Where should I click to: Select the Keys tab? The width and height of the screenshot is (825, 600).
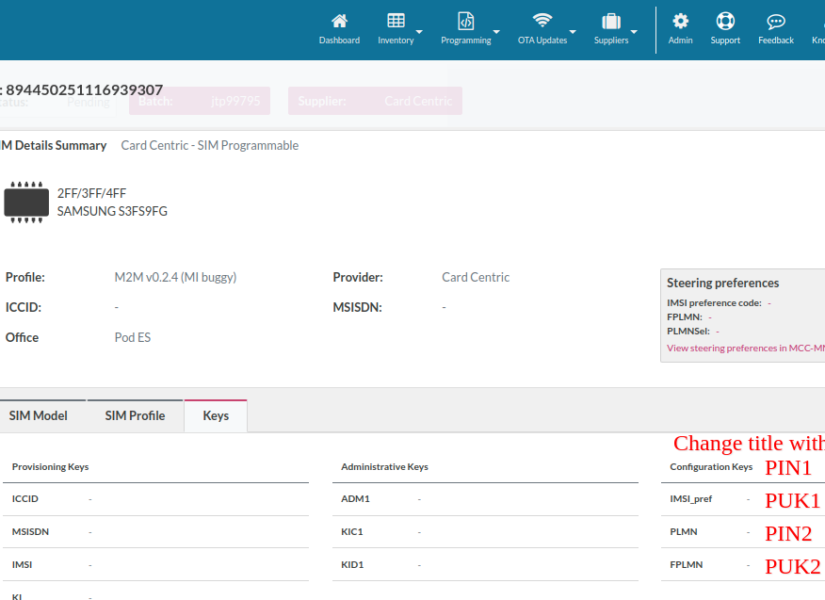click(216, 416)
